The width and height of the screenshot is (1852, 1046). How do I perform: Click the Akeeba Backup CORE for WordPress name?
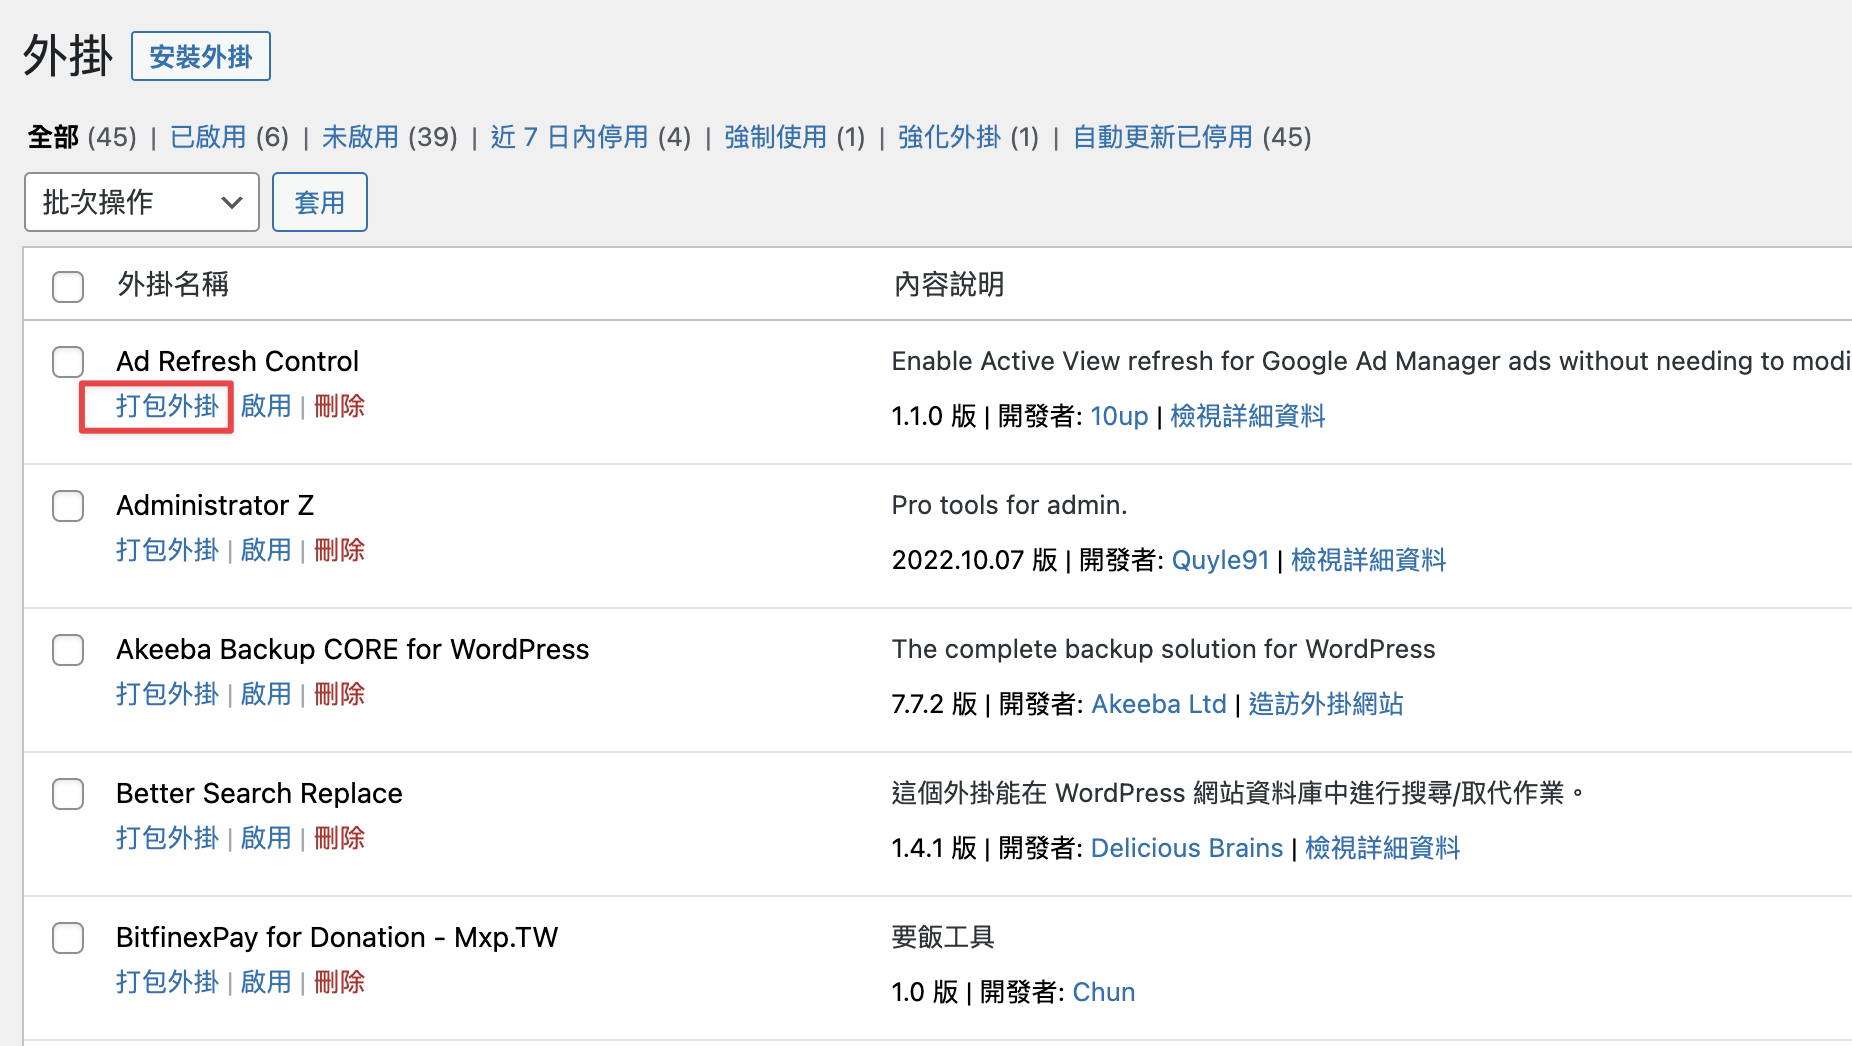coord(352,649)
